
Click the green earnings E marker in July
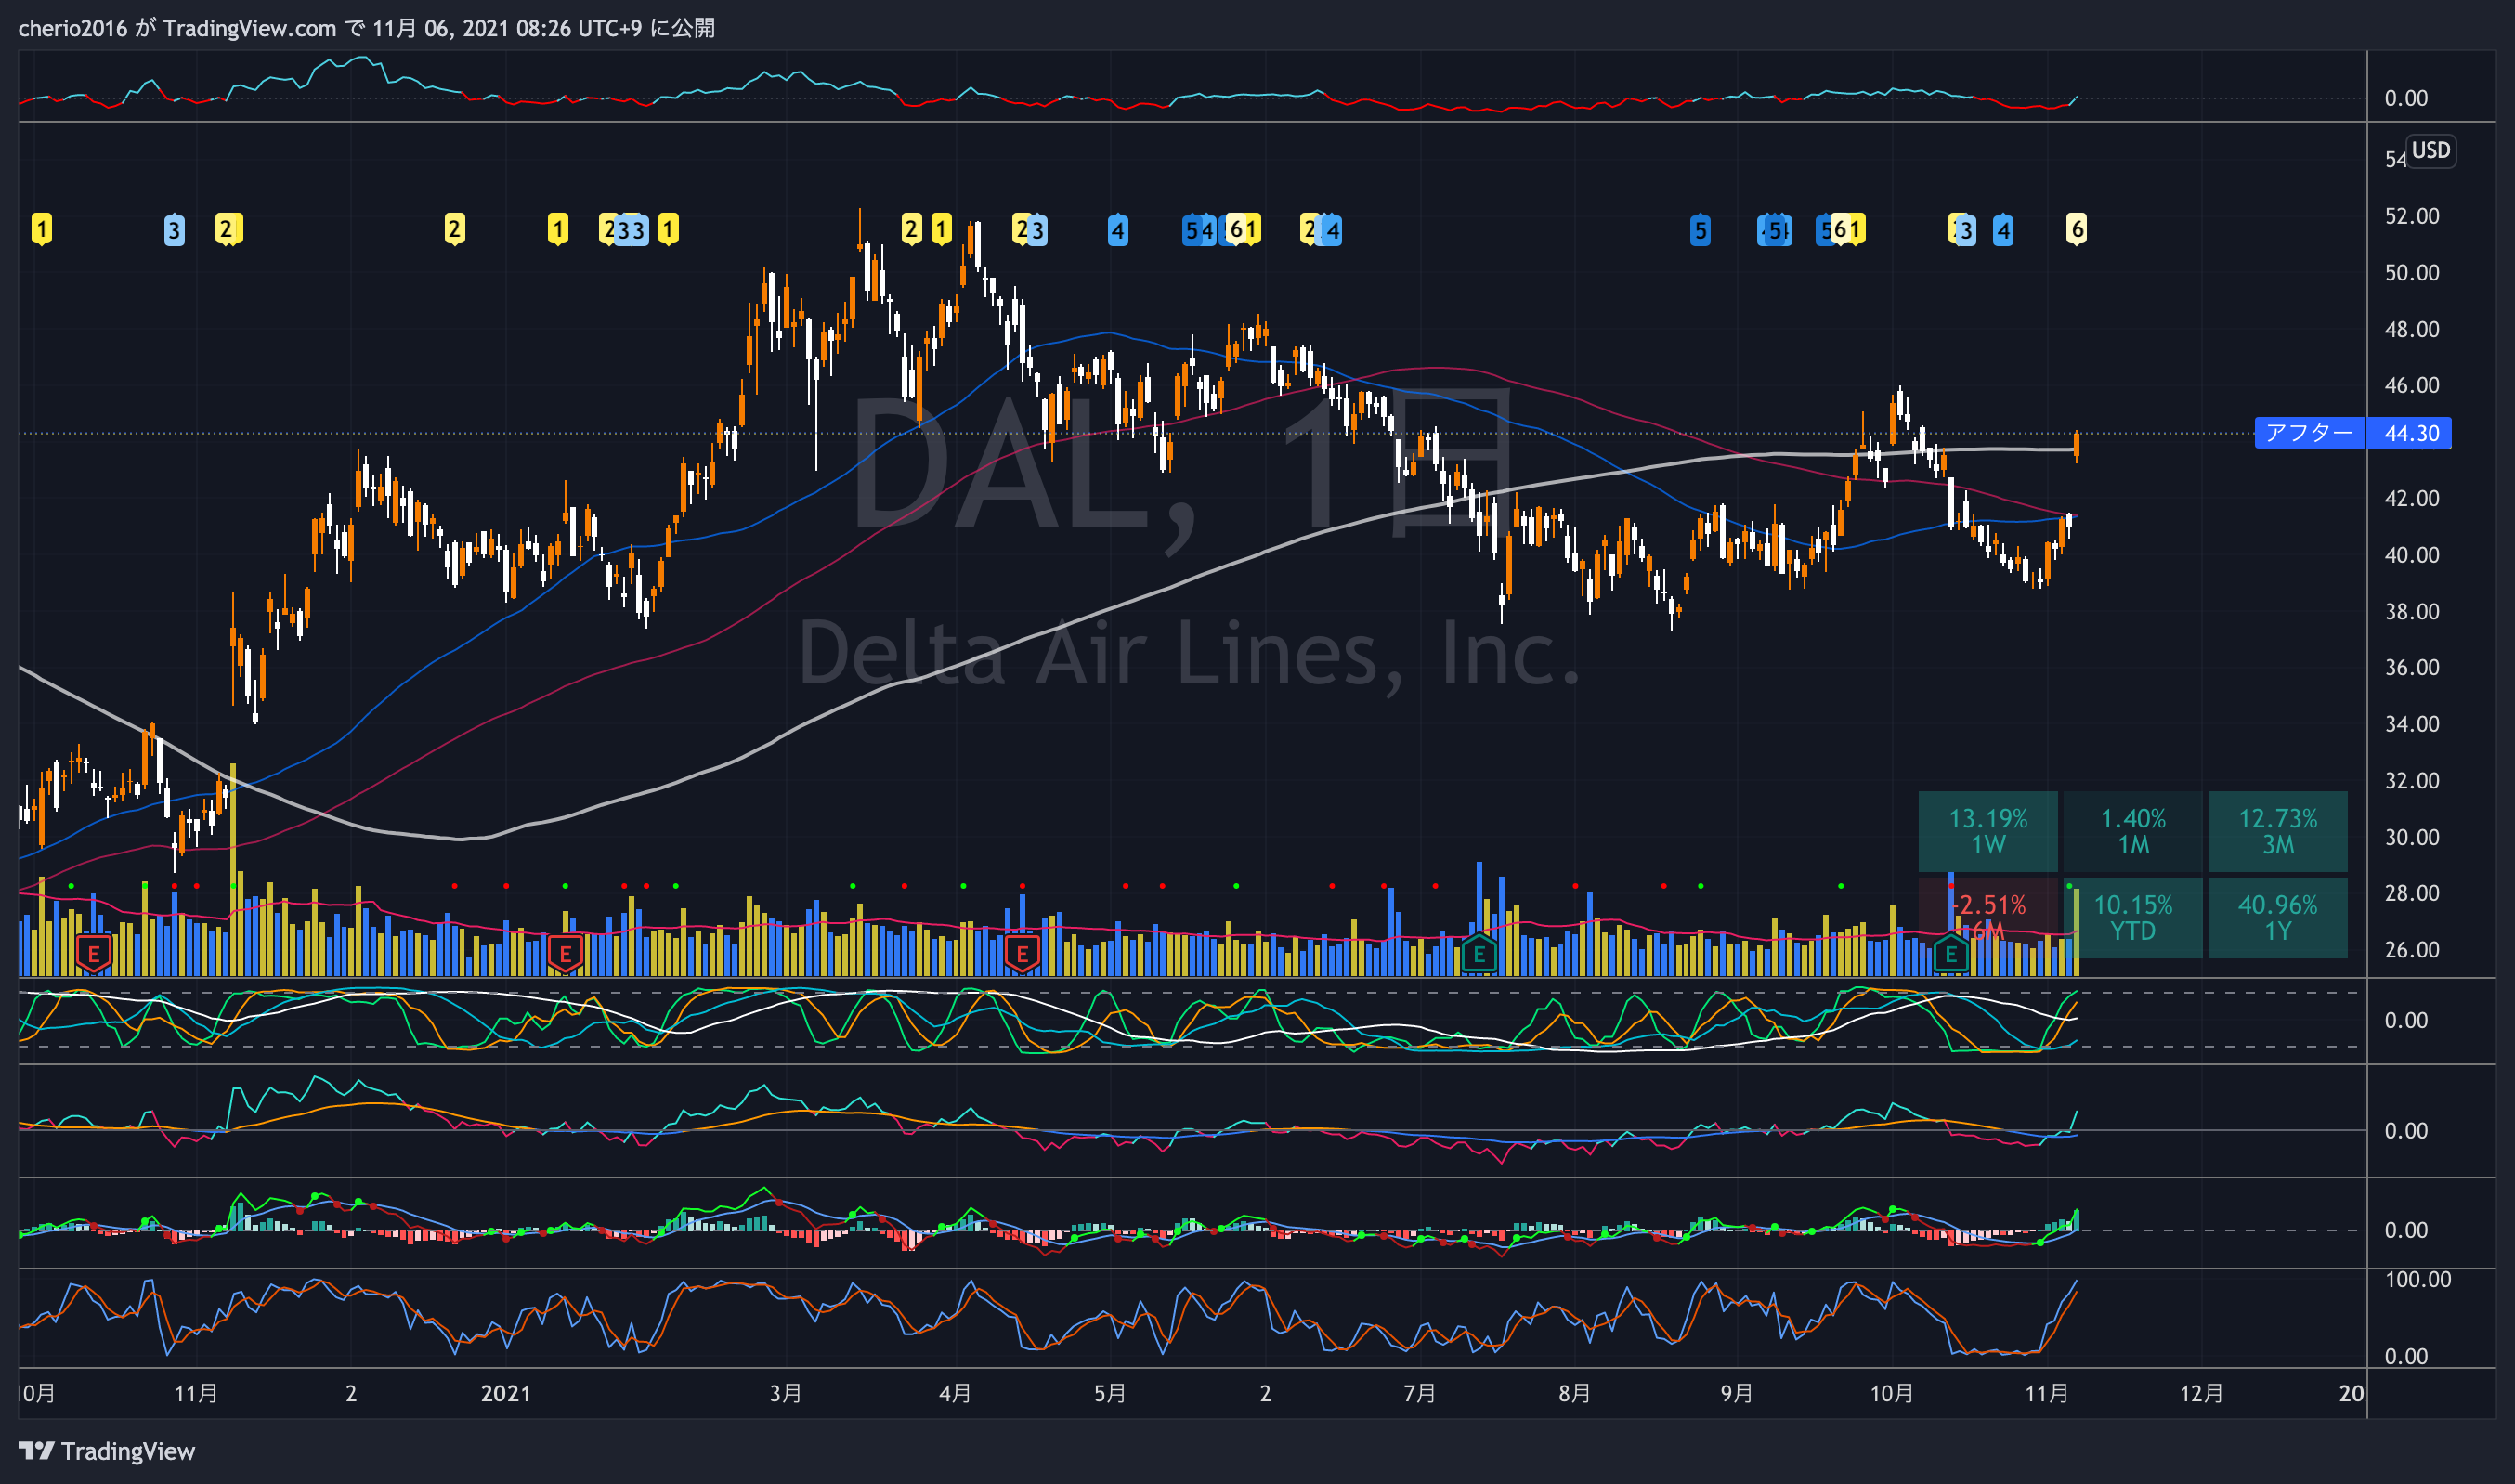pyautogui.click(x=1479, y=953)
